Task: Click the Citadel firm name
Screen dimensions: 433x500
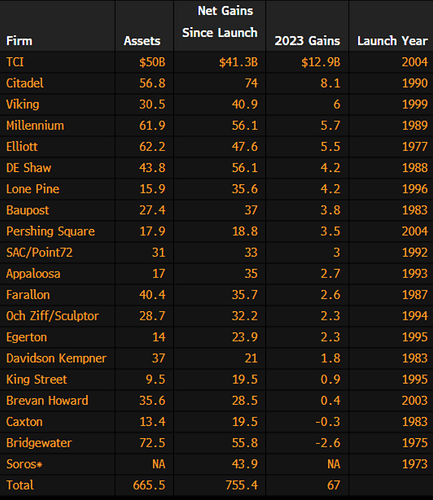Action: tap(25, 83)
